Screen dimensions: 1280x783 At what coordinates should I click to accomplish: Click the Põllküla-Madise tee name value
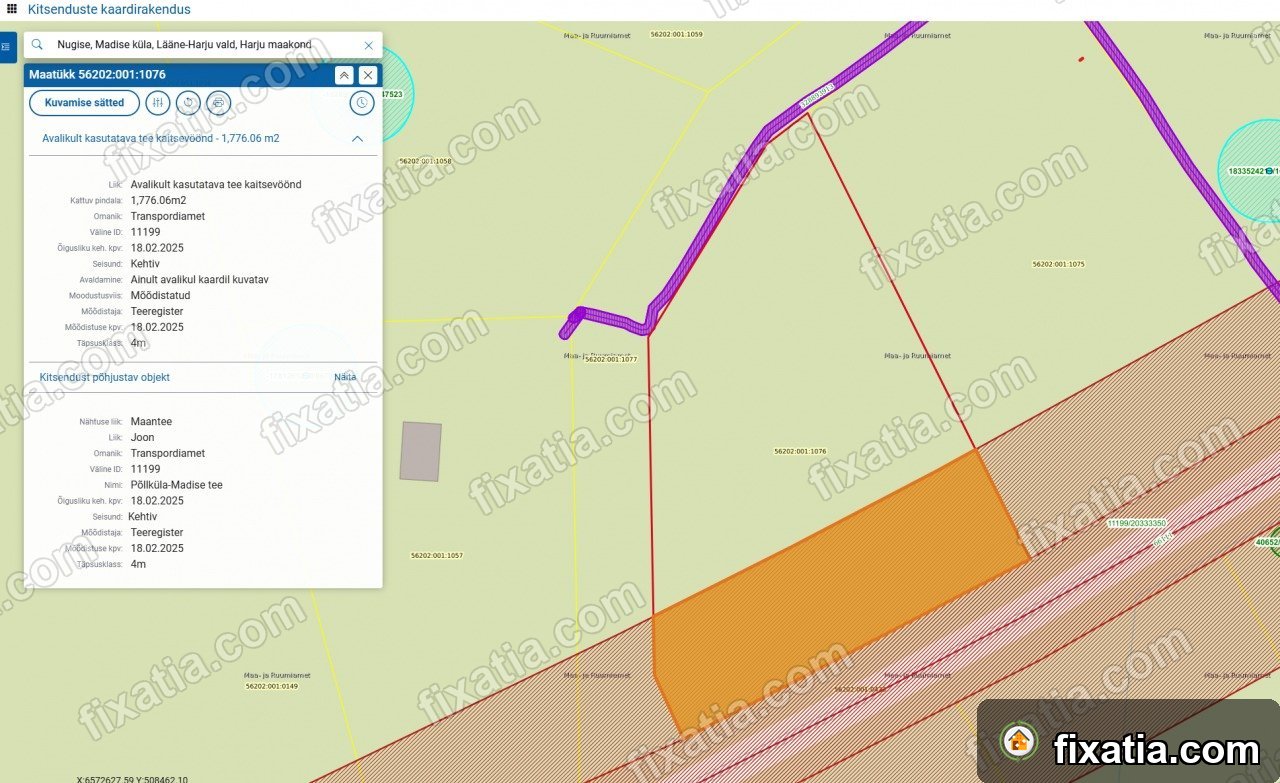[176, 485]
